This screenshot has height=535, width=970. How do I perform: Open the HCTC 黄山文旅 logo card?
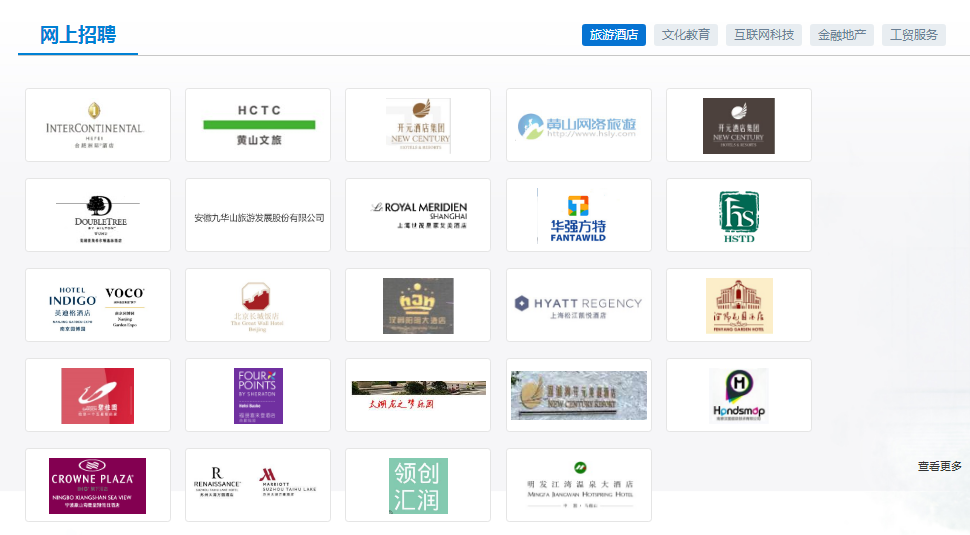pos(258,125)
